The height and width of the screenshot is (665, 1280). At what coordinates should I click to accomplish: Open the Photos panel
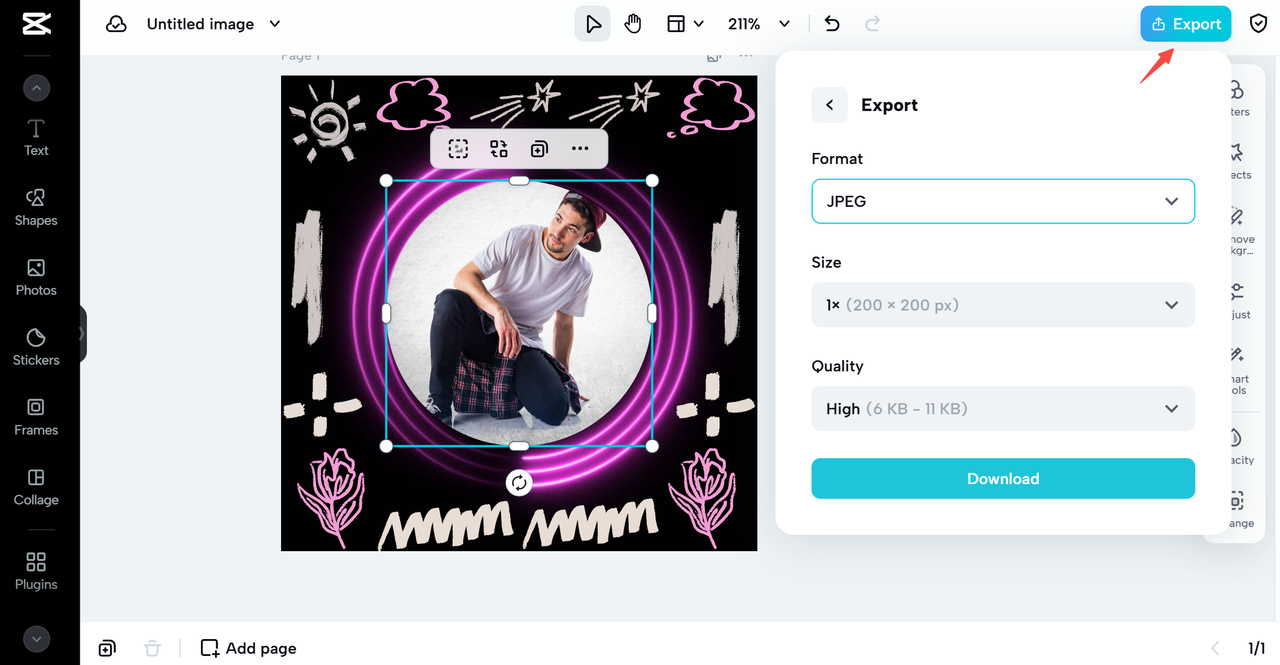click(36, 277)
